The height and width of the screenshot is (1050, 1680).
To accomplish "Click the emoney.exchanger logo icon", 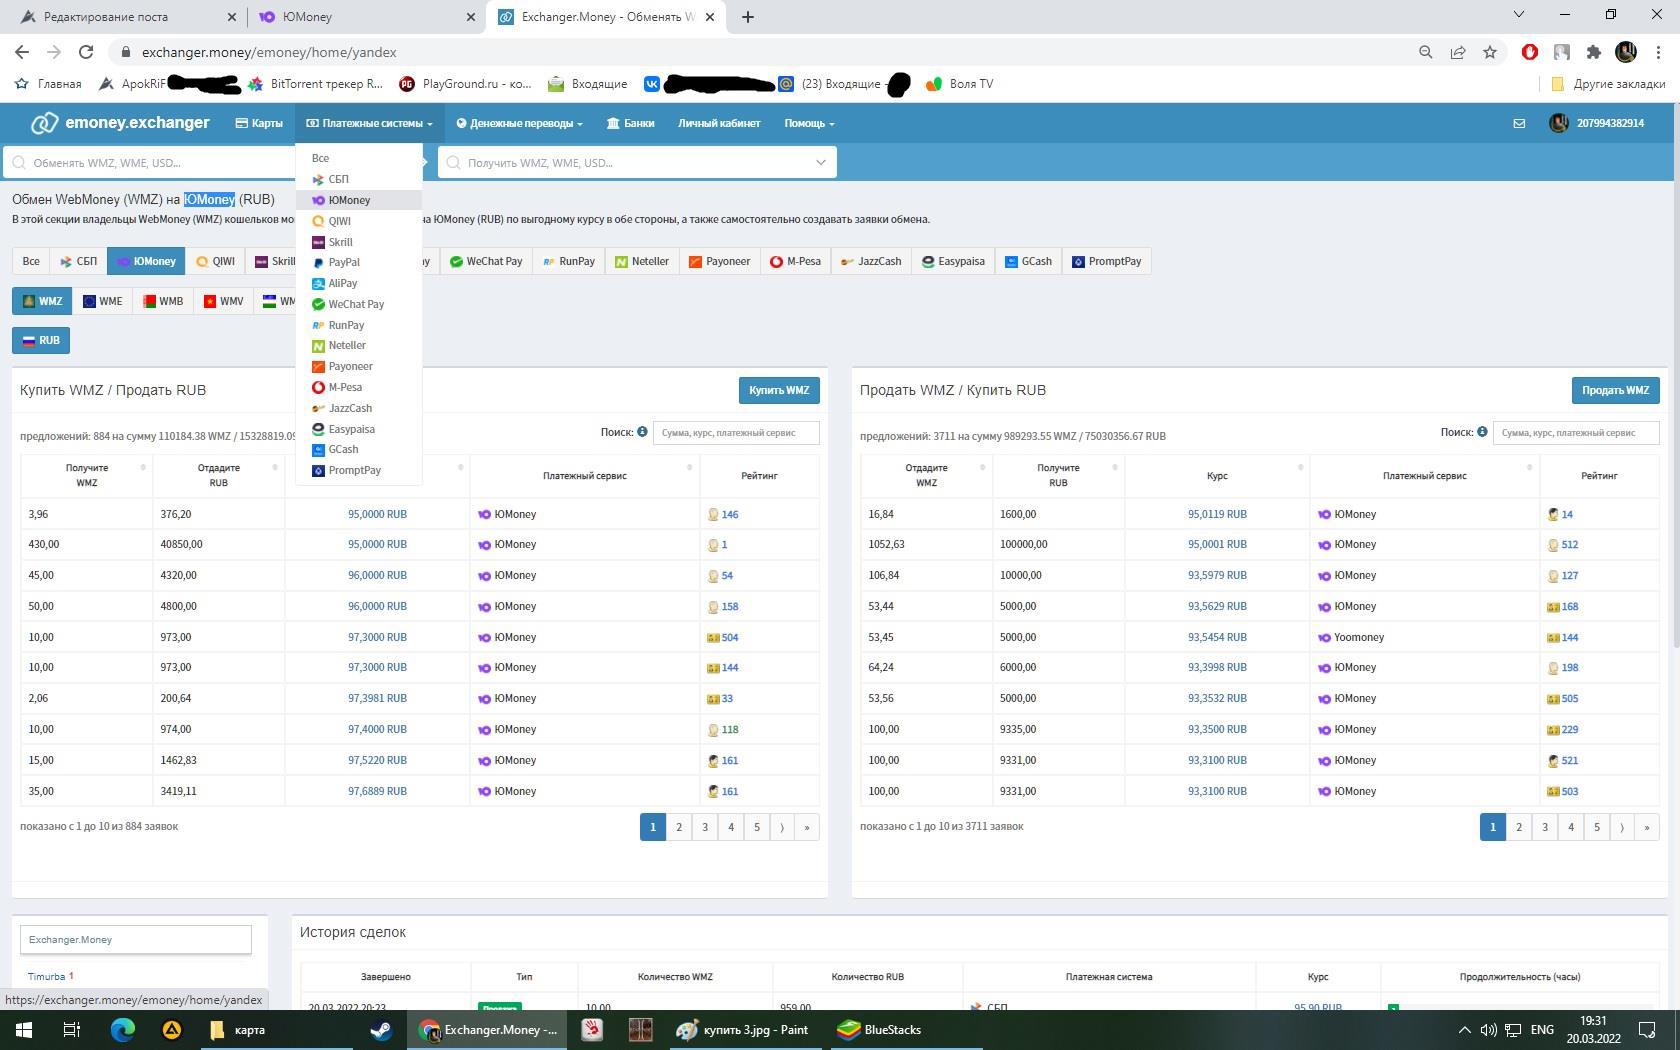I will (44, 123).
